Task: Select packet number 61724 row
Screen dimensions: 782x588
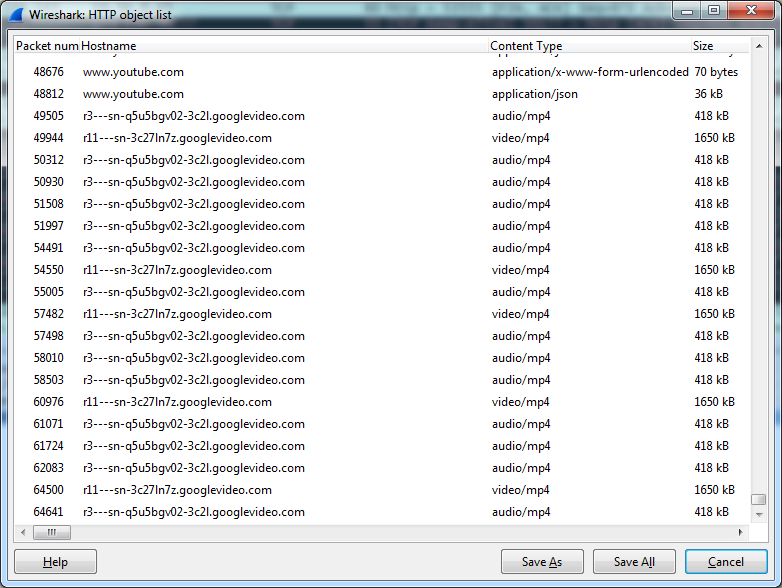Action: coord(382,446)
